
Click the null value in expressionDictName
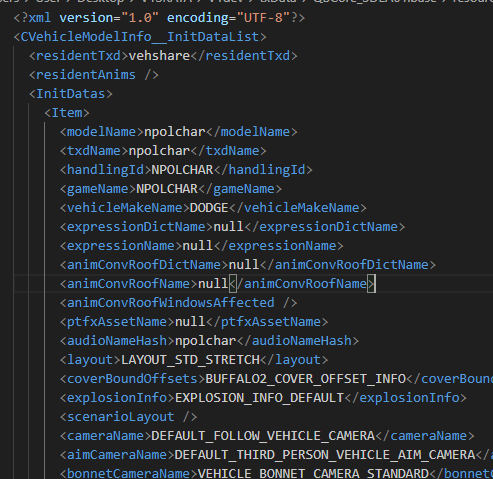pyautogui.click(x=228, y=227)
